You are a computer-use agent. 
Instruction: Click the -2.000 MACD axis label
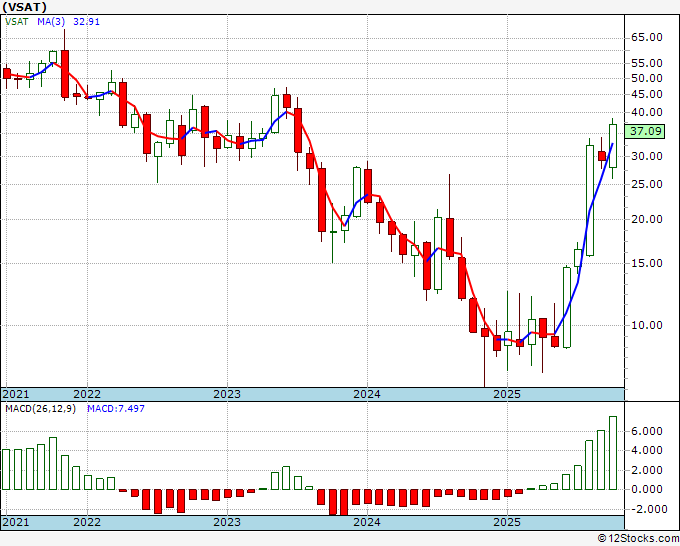point(647,509)
